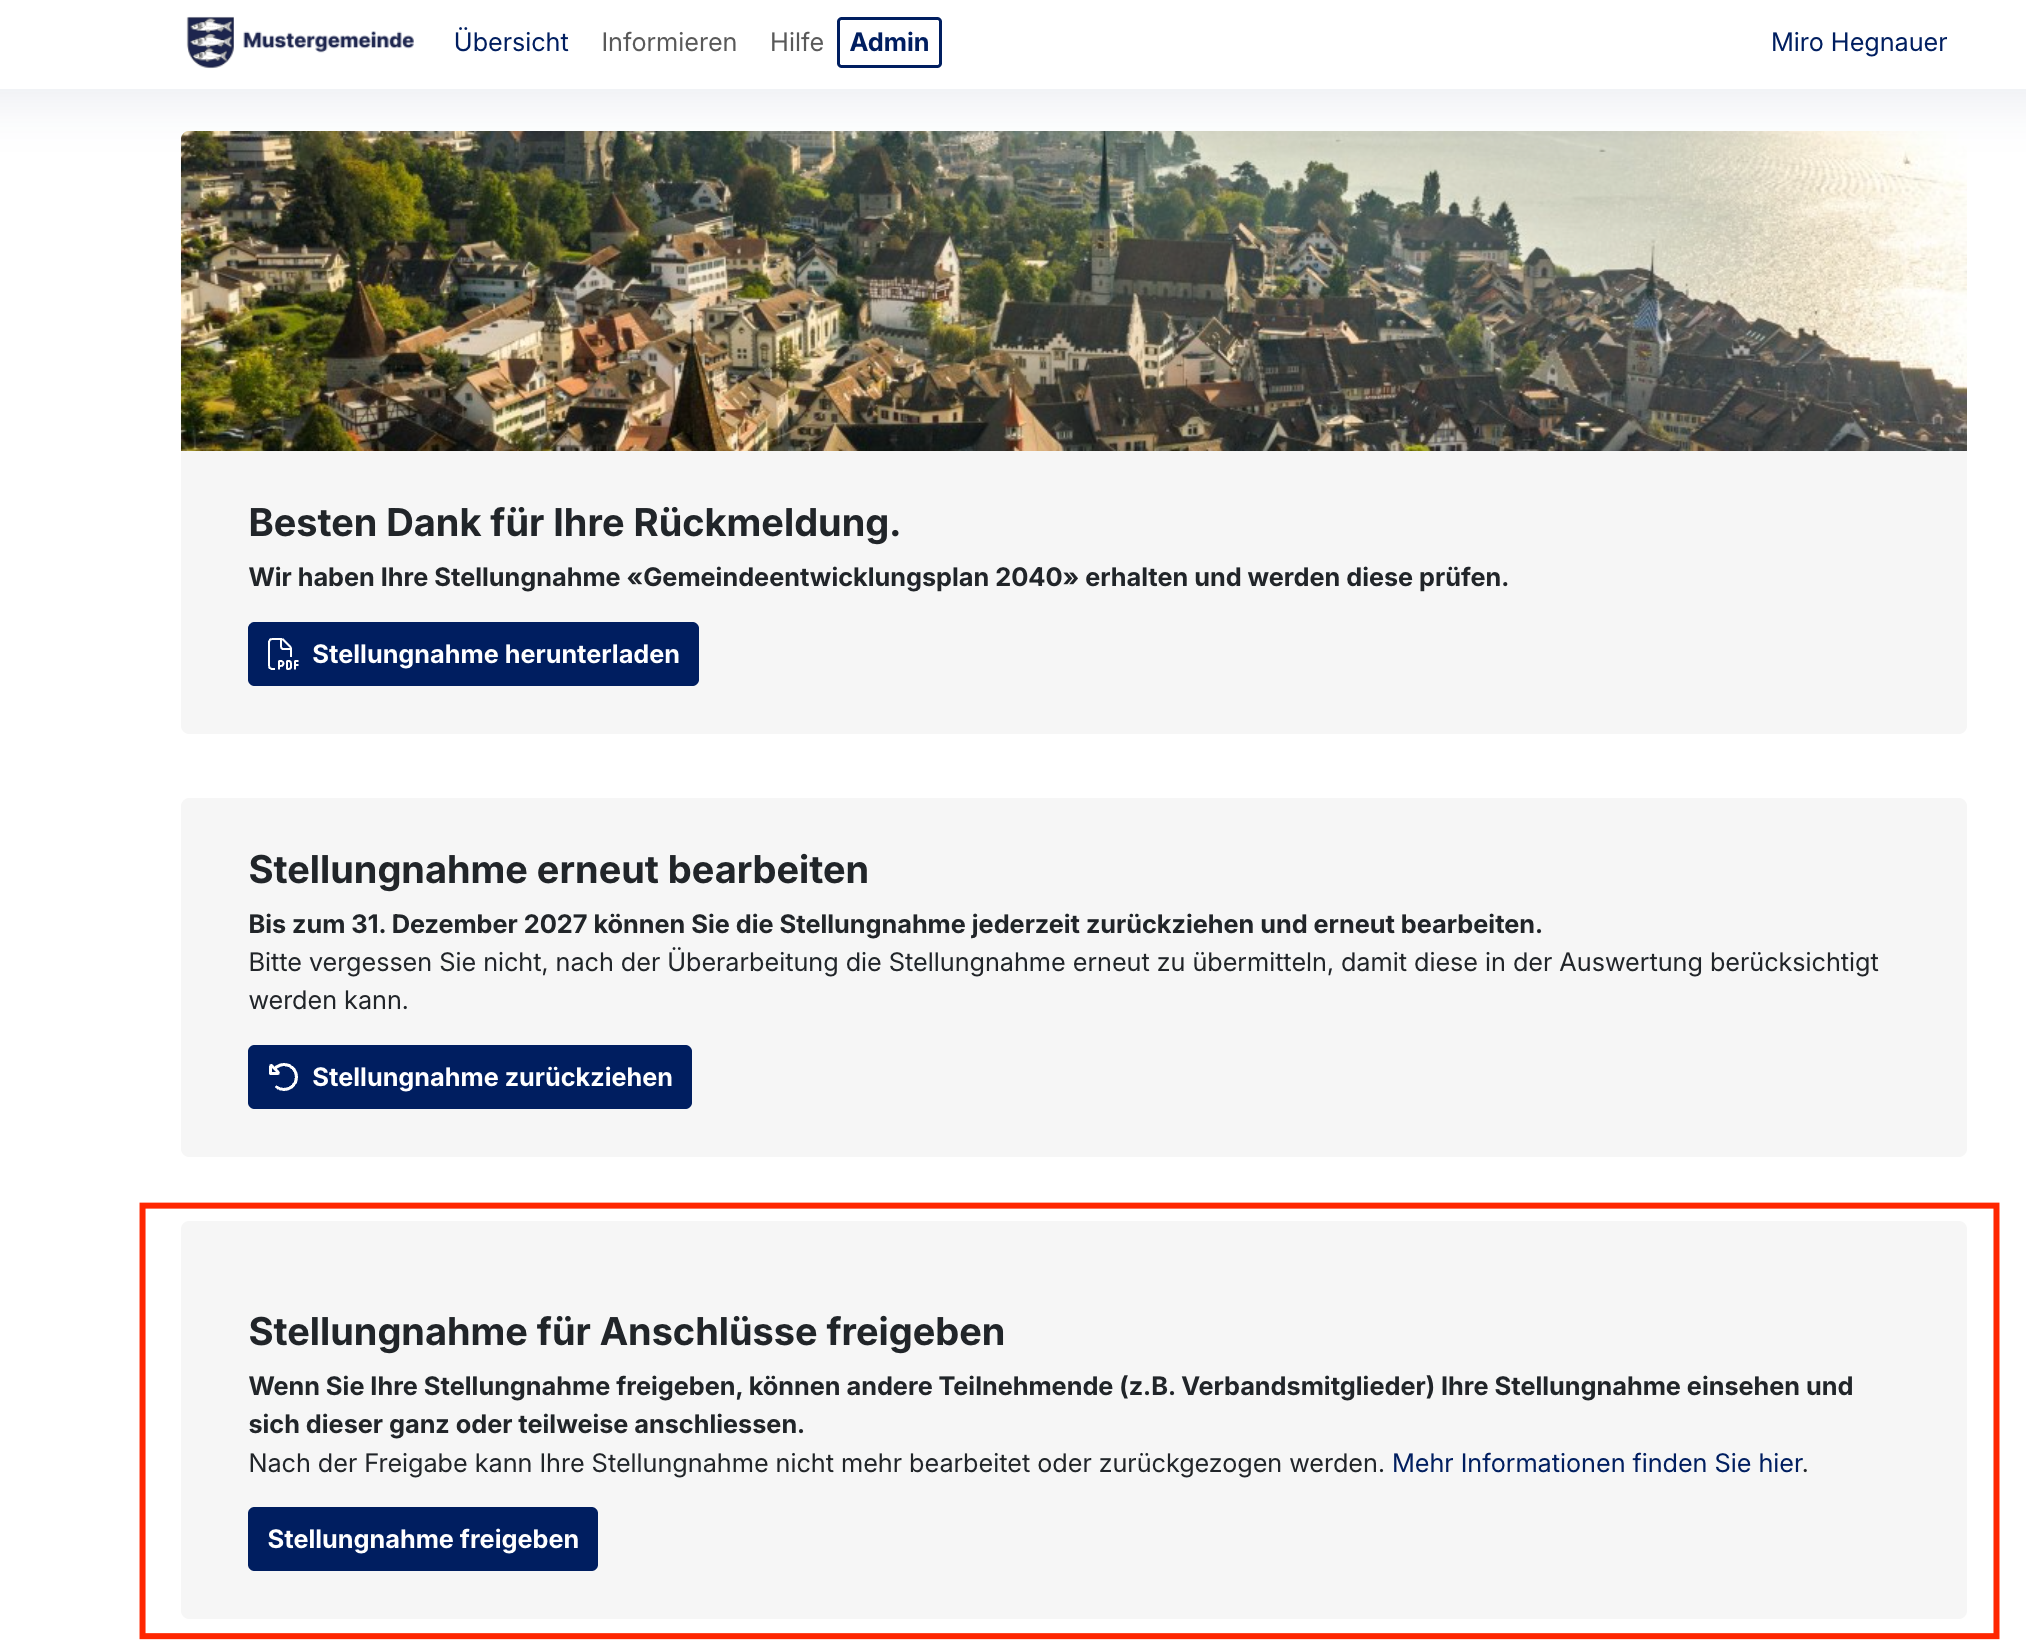Click the town aerial banner photo
Screen dimensions: 2026x1652
click(x=1072, y=290)
